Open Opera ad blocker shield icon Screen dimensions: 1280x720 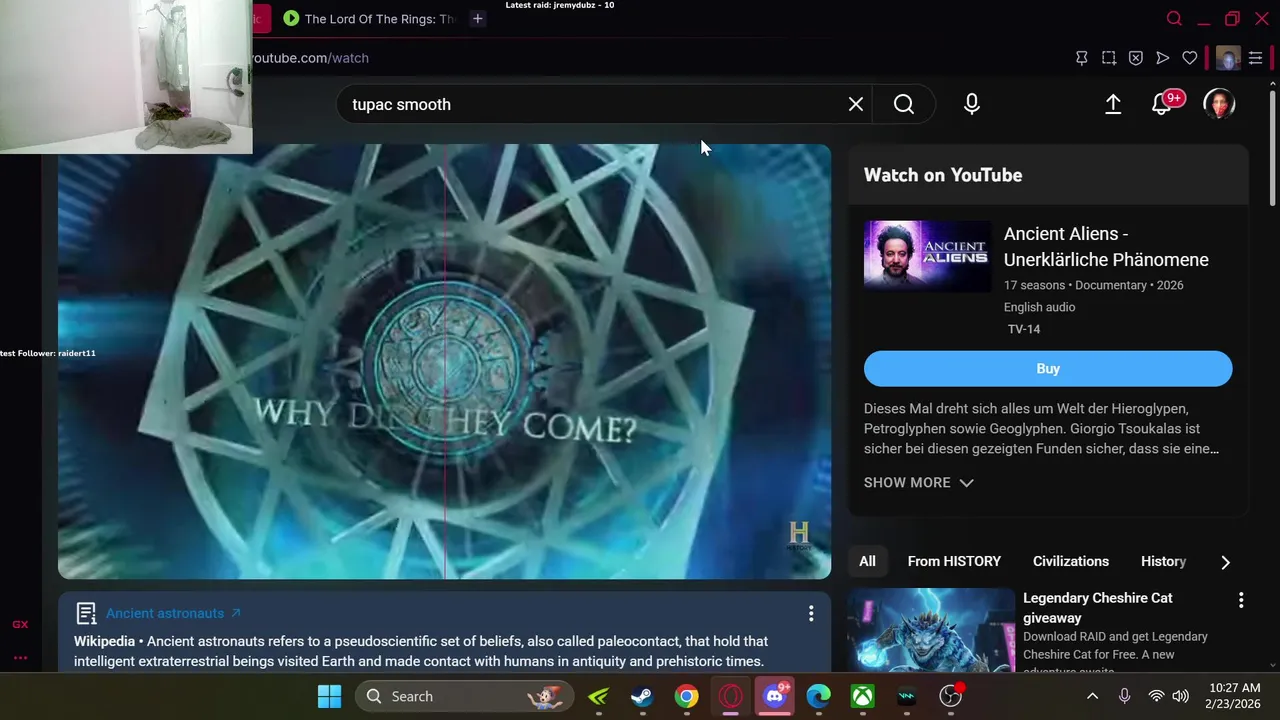(1136, 58)
